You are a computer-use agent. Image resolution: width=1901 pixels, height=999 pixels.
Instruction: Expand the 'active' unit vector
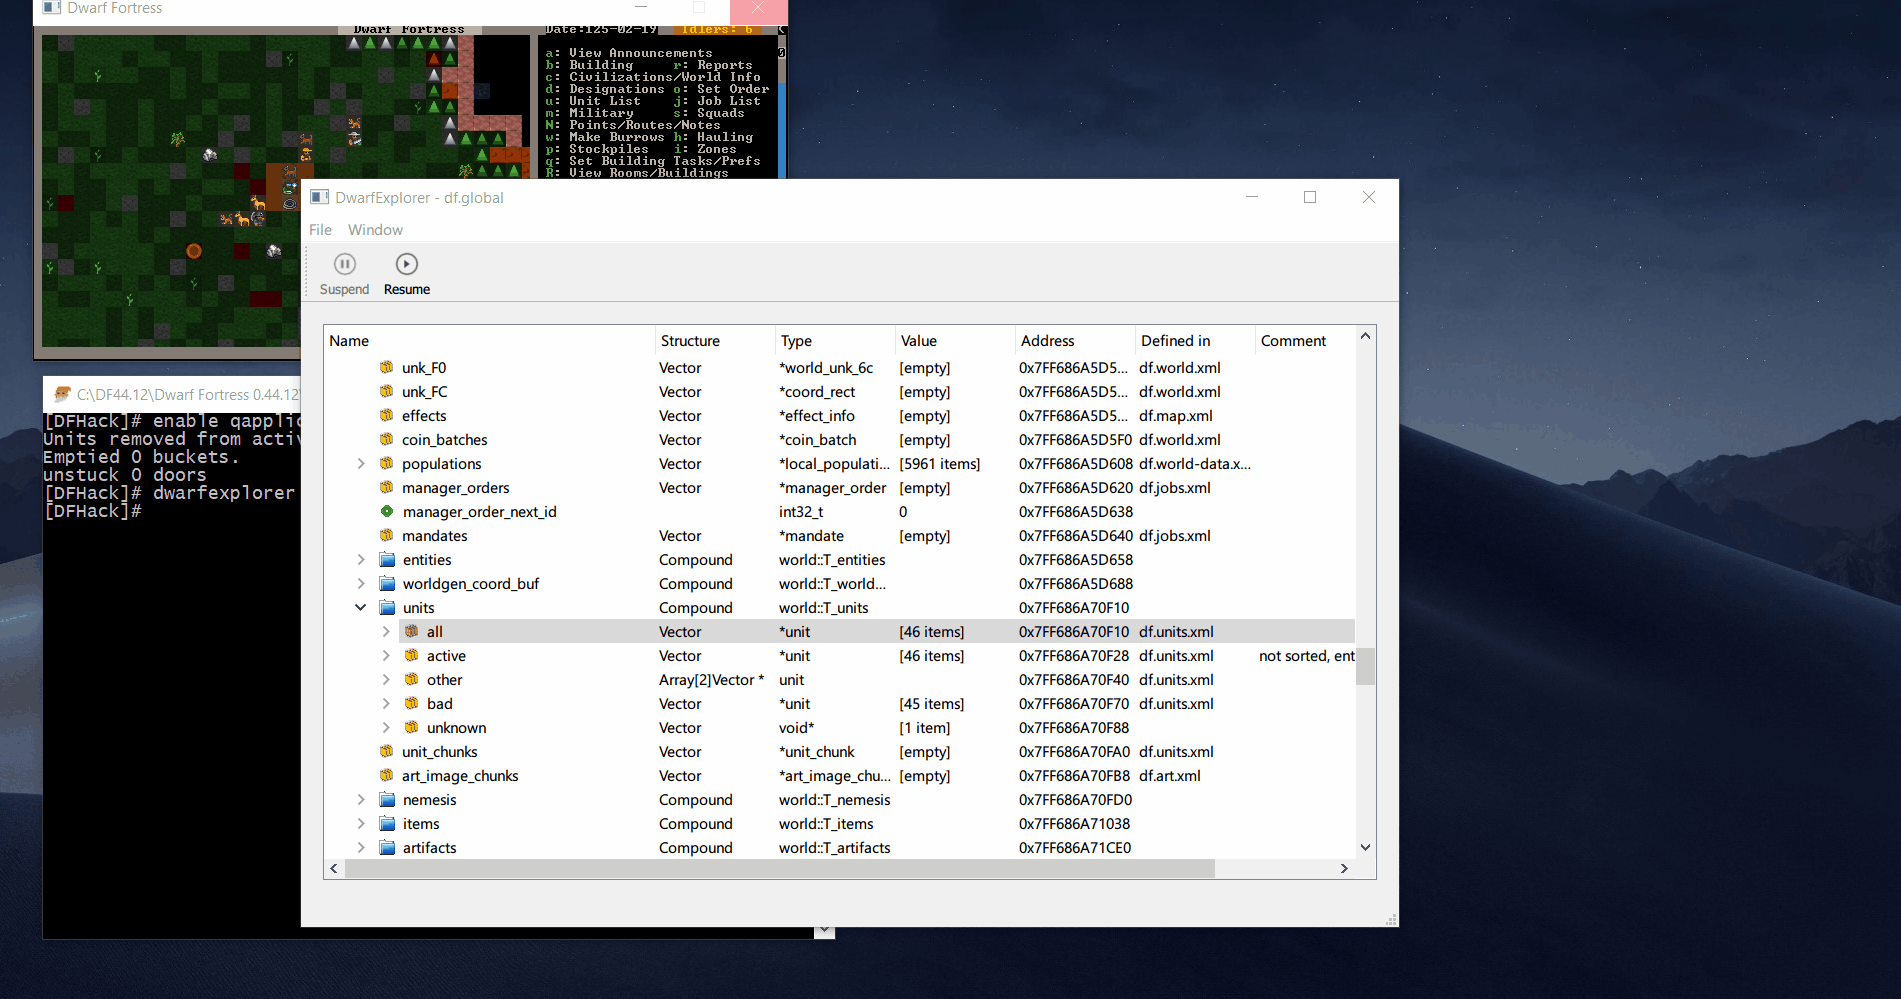386,656
